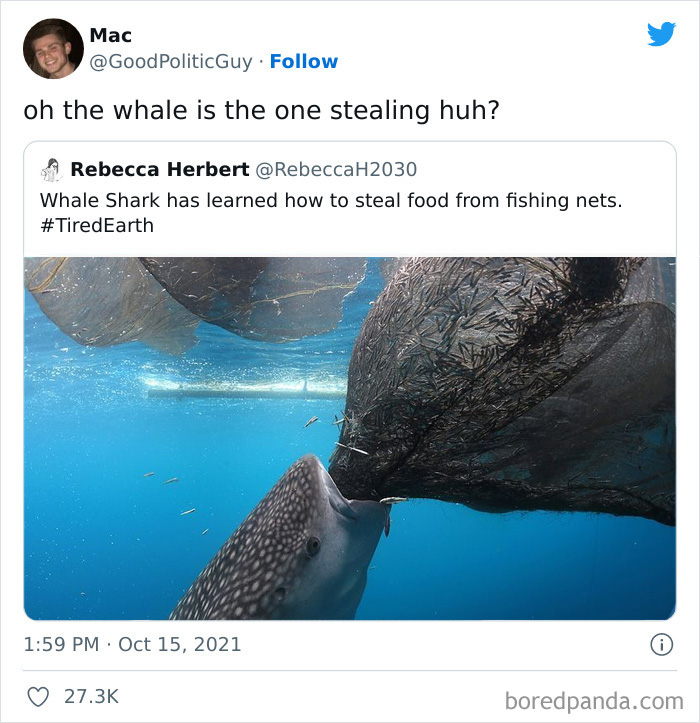Open the 1:59 PM tweet time
700x723 pixels.
tap(61, 644)
